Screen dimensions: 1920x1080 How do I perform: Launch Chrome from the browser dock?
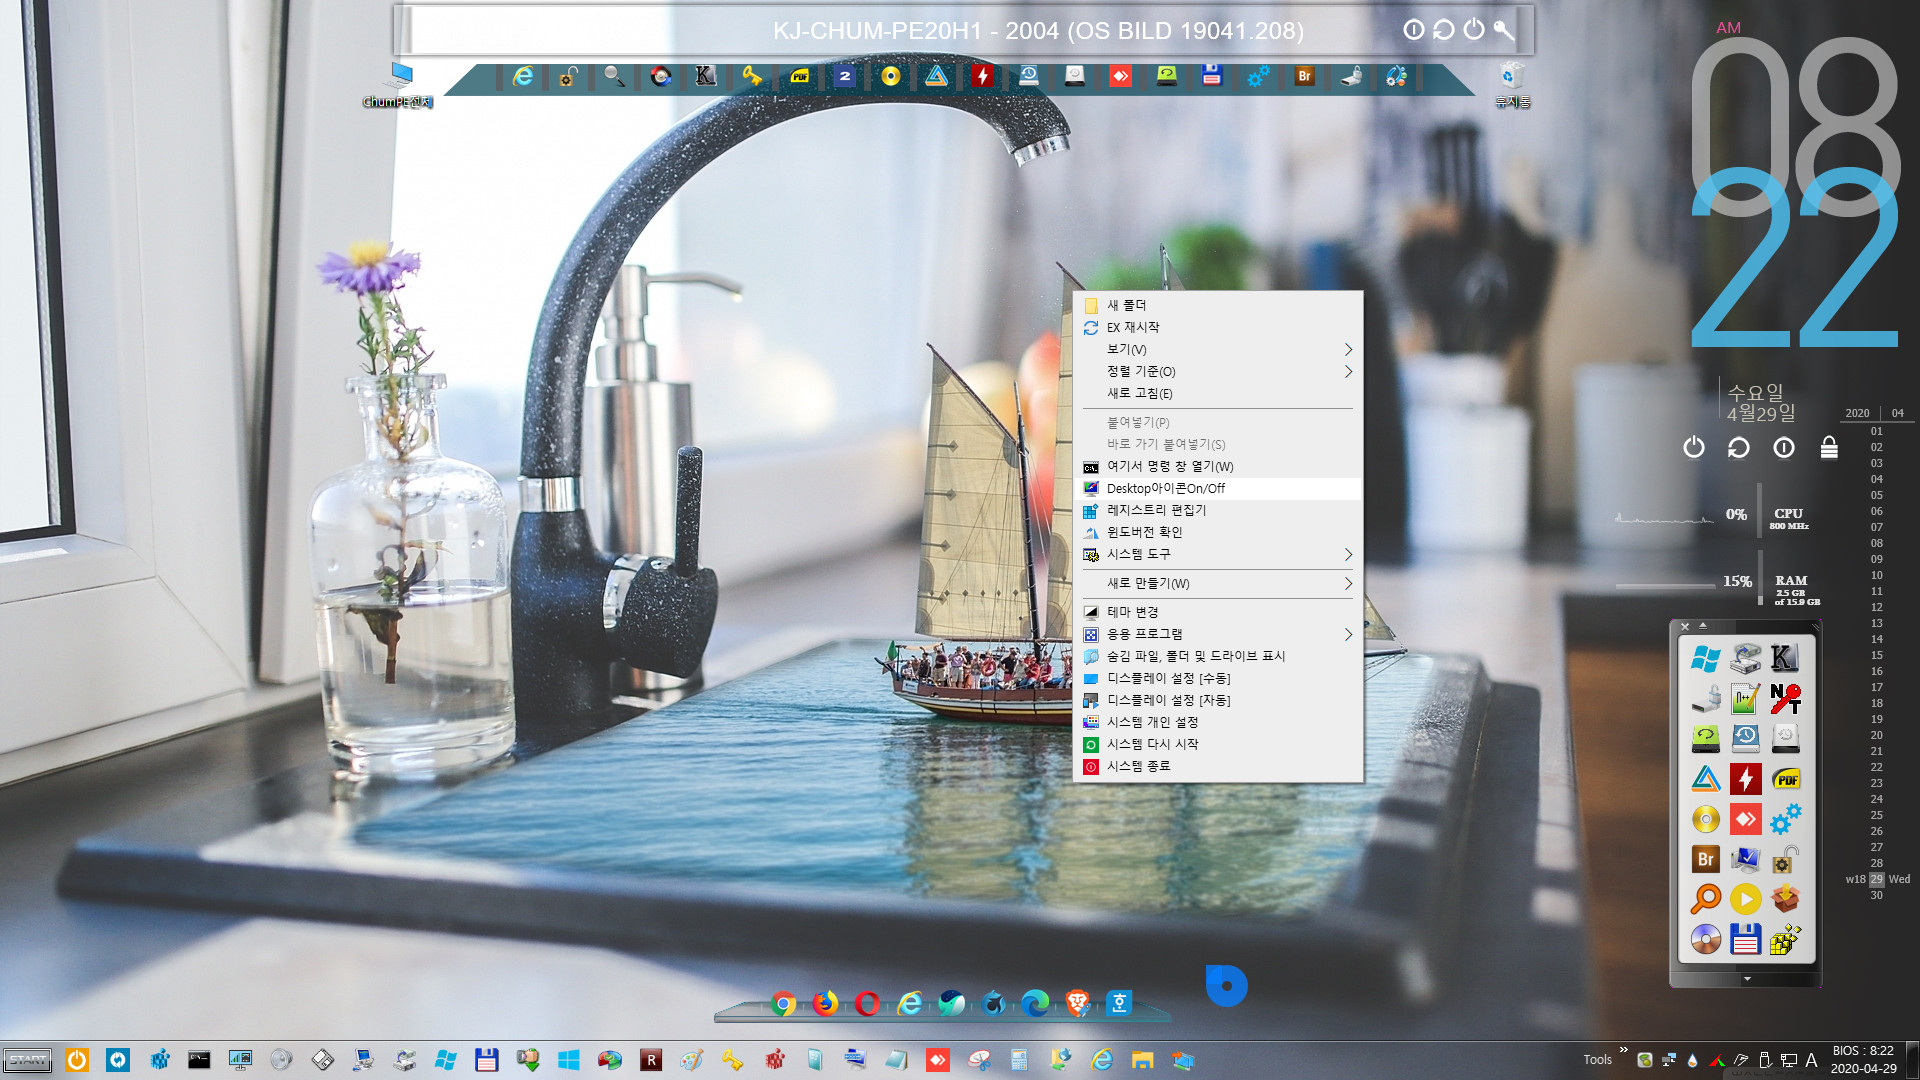point(784,1003)
